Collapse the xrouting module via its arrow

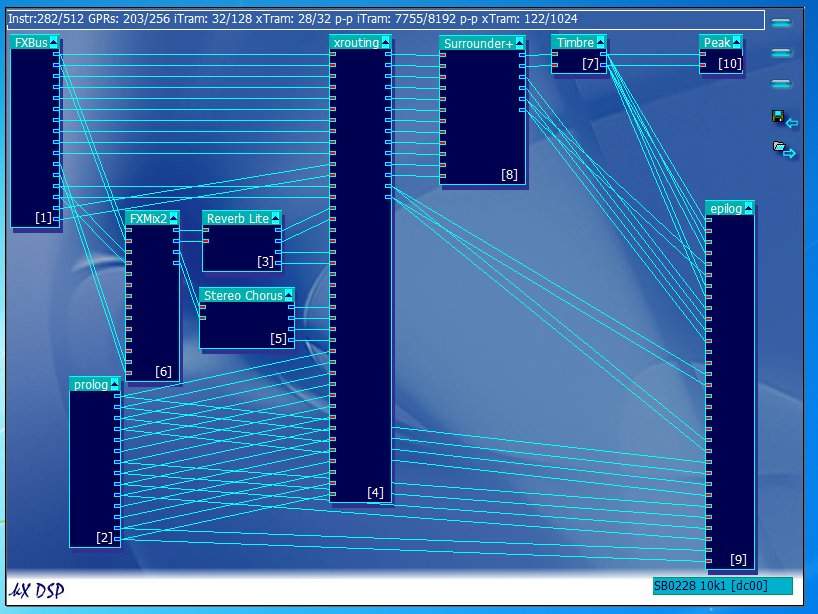click(x=386, y=42)
